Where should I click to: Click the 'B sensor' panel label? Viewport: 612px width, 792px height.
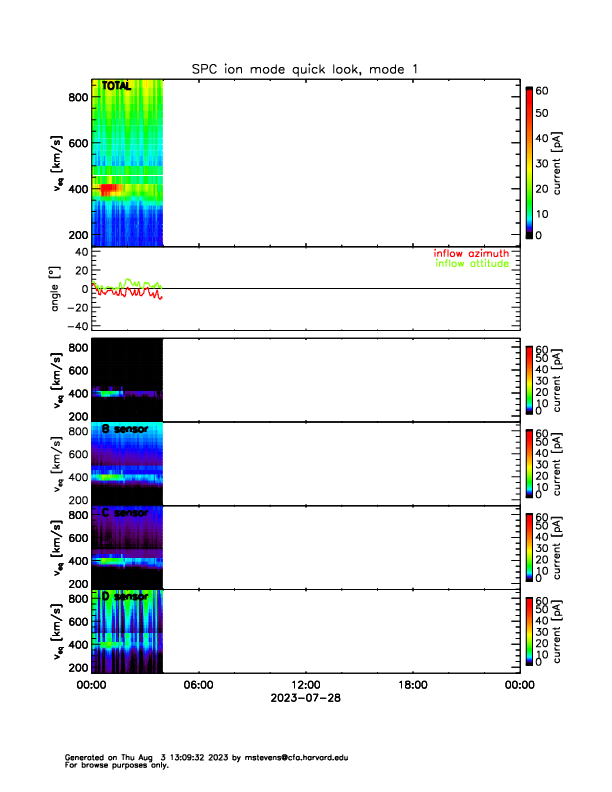(x=125, y=429)
